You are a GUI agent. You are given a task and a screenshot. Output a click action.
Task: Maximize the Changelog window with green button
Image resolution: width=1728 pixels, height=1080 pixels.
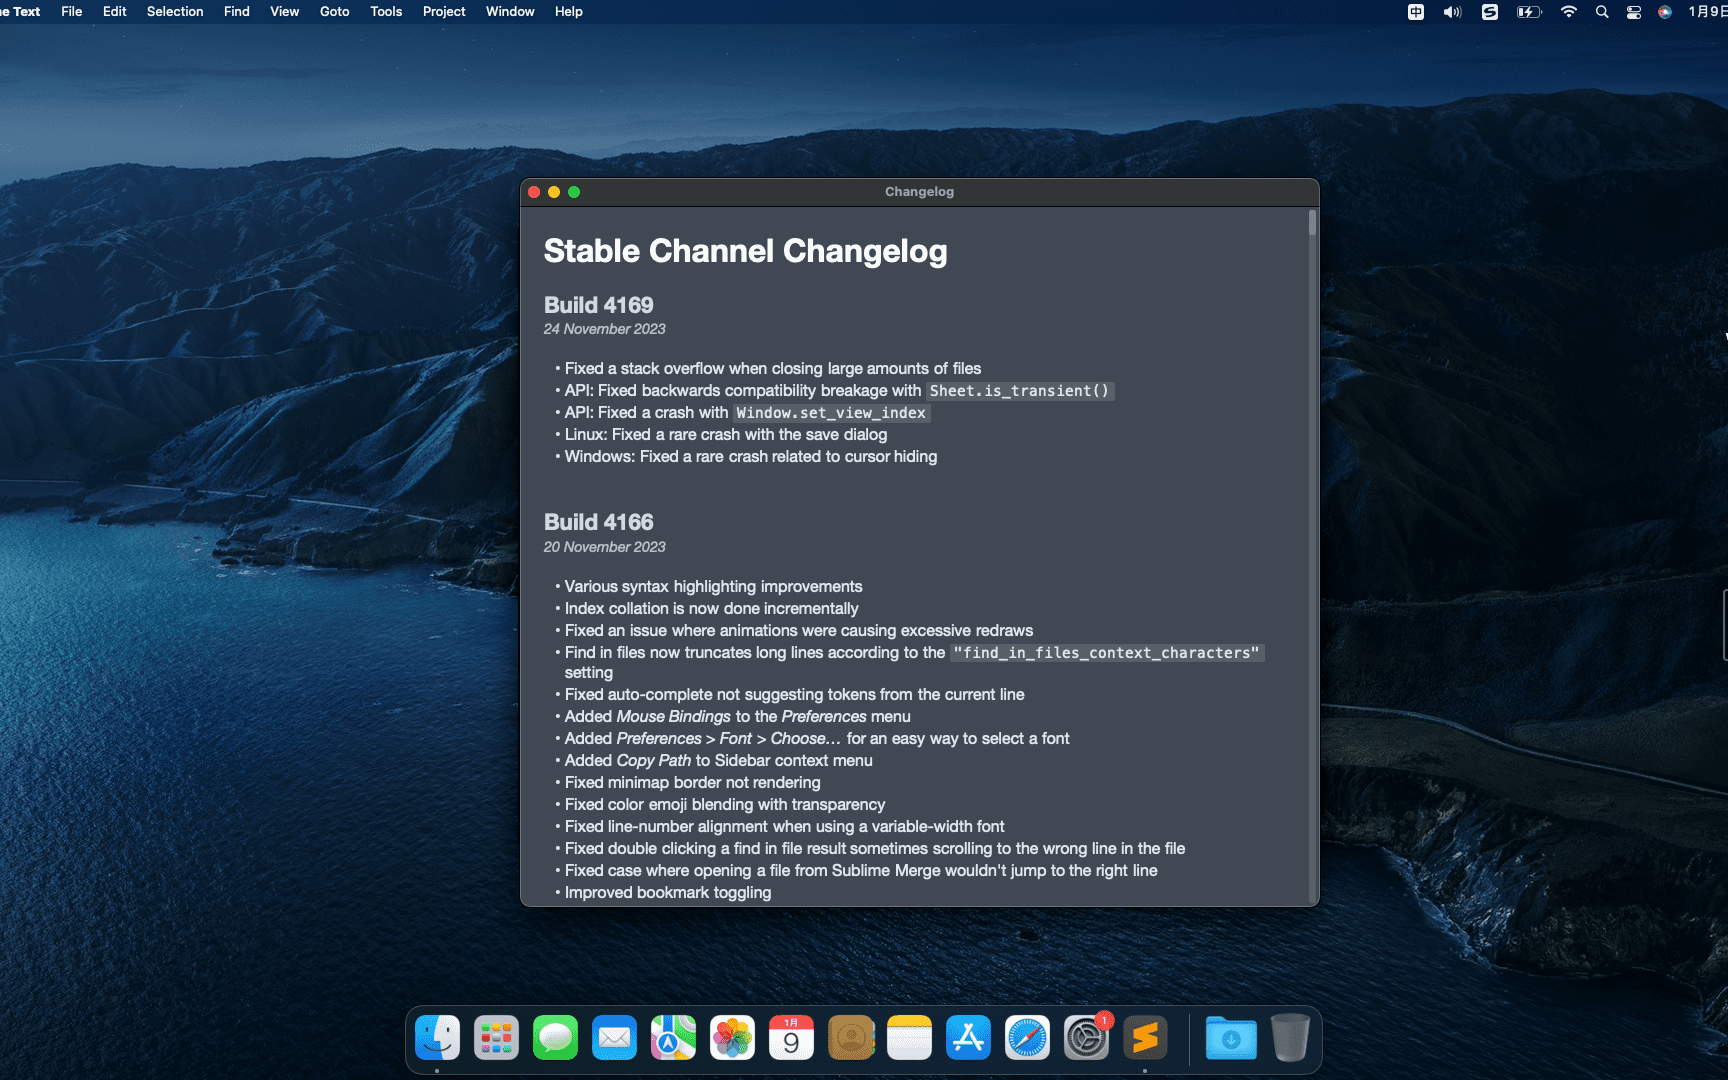coord(574,192)
